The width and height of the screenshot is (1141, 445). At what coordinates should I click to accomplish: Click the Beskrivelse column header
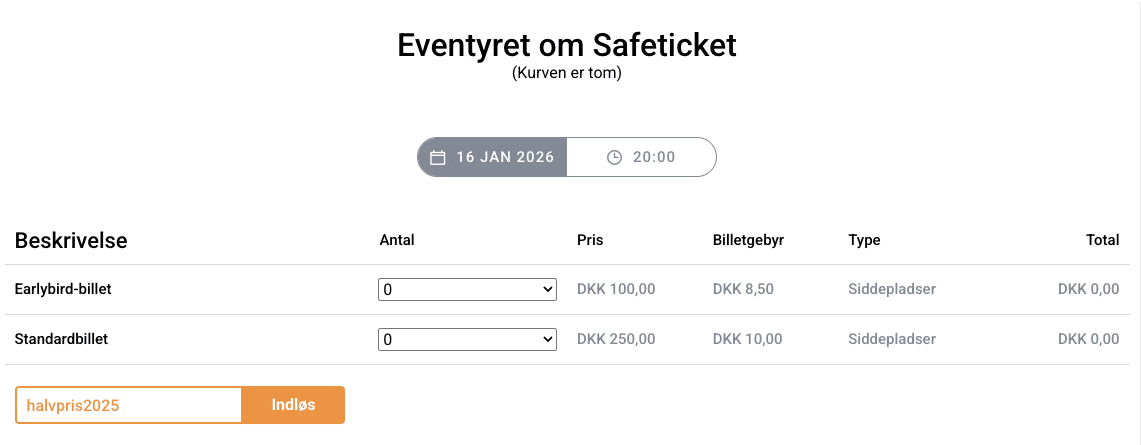[x=71, y=240]
